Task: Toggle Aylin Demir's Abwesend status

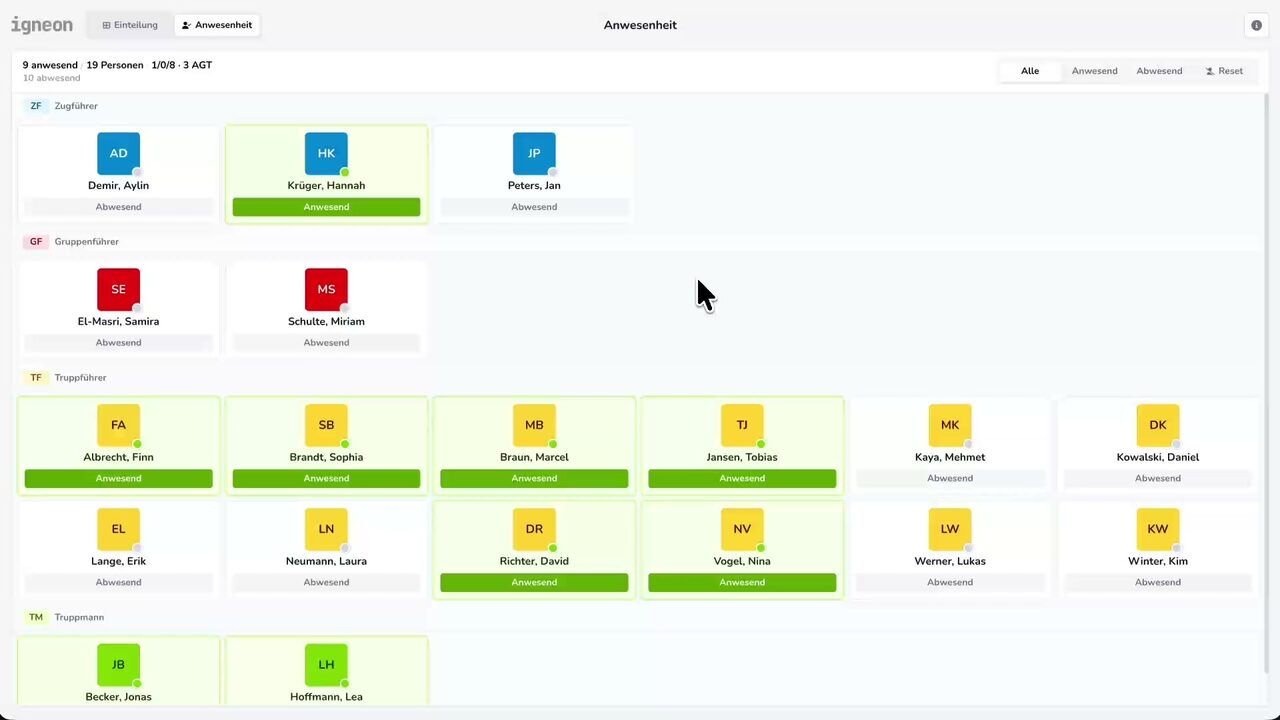Action: click(119, 207)
